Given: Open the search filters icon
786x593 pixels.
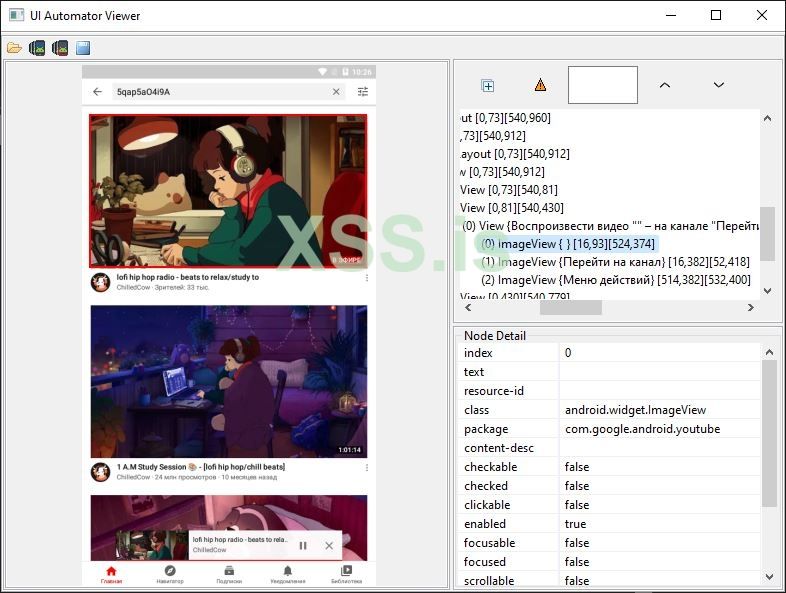Looking at the screenshot, I should [x=362, y=92].
